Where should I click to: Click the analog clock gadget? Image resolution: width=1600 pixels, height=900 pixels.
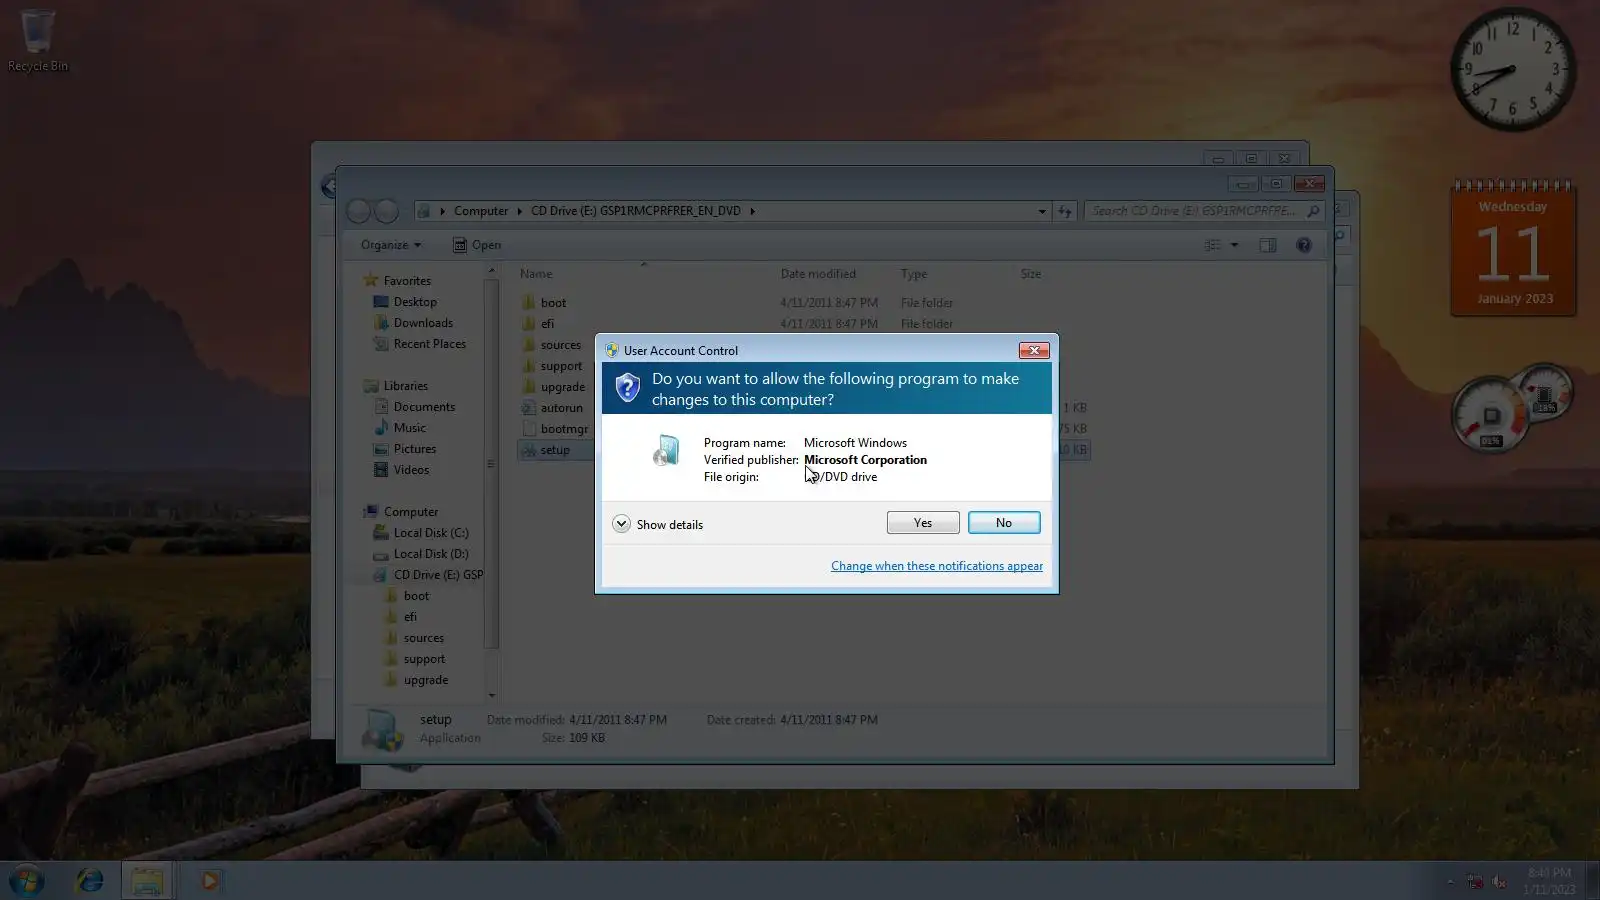[1512, 70]
